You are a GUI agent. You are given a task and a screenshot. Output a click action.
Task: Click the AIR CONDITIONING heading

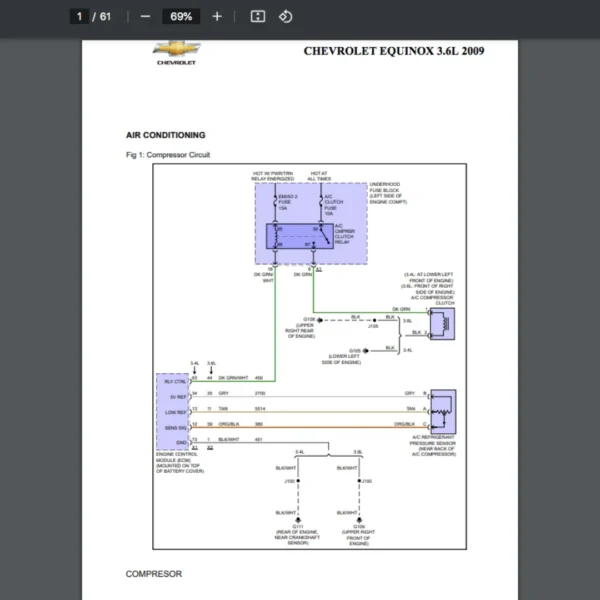tap(165, 134)
